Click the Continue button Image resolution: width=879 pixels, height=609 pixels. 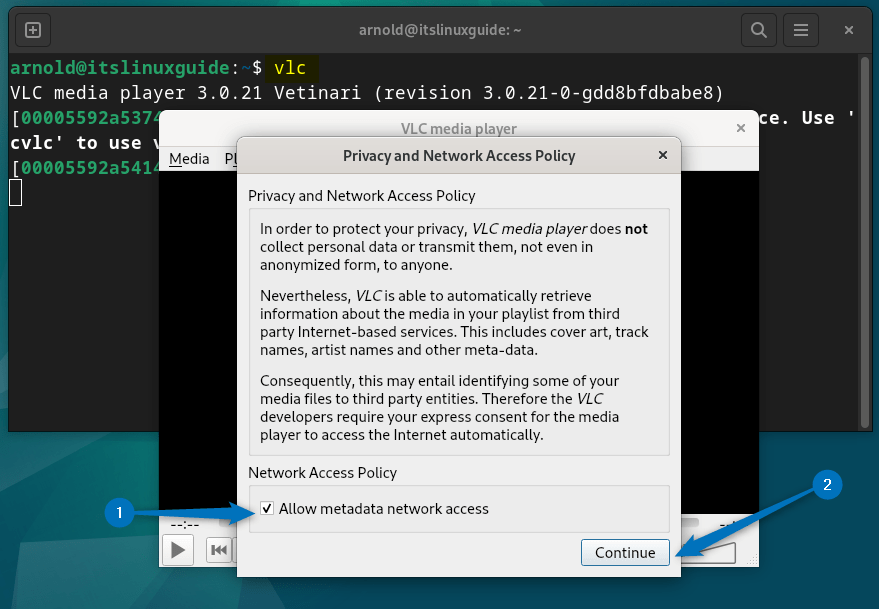coord(625,553)
